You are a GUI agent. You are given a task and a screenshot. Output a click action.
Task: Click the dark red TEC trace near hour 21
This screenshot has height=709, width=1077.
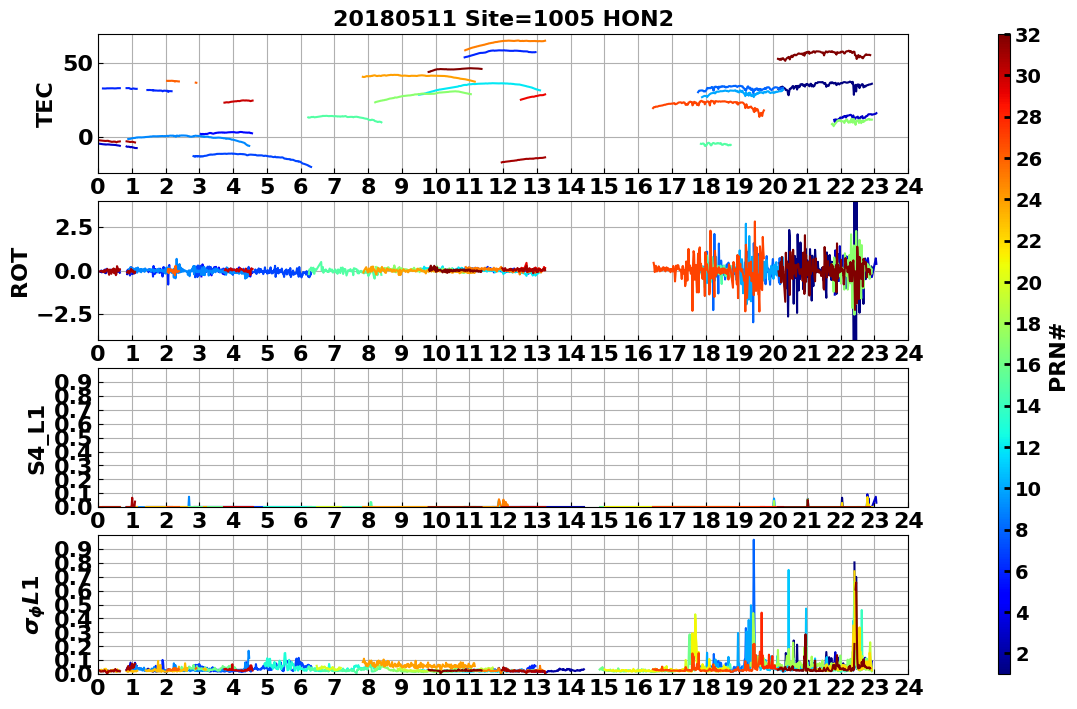tap(824, 54)
